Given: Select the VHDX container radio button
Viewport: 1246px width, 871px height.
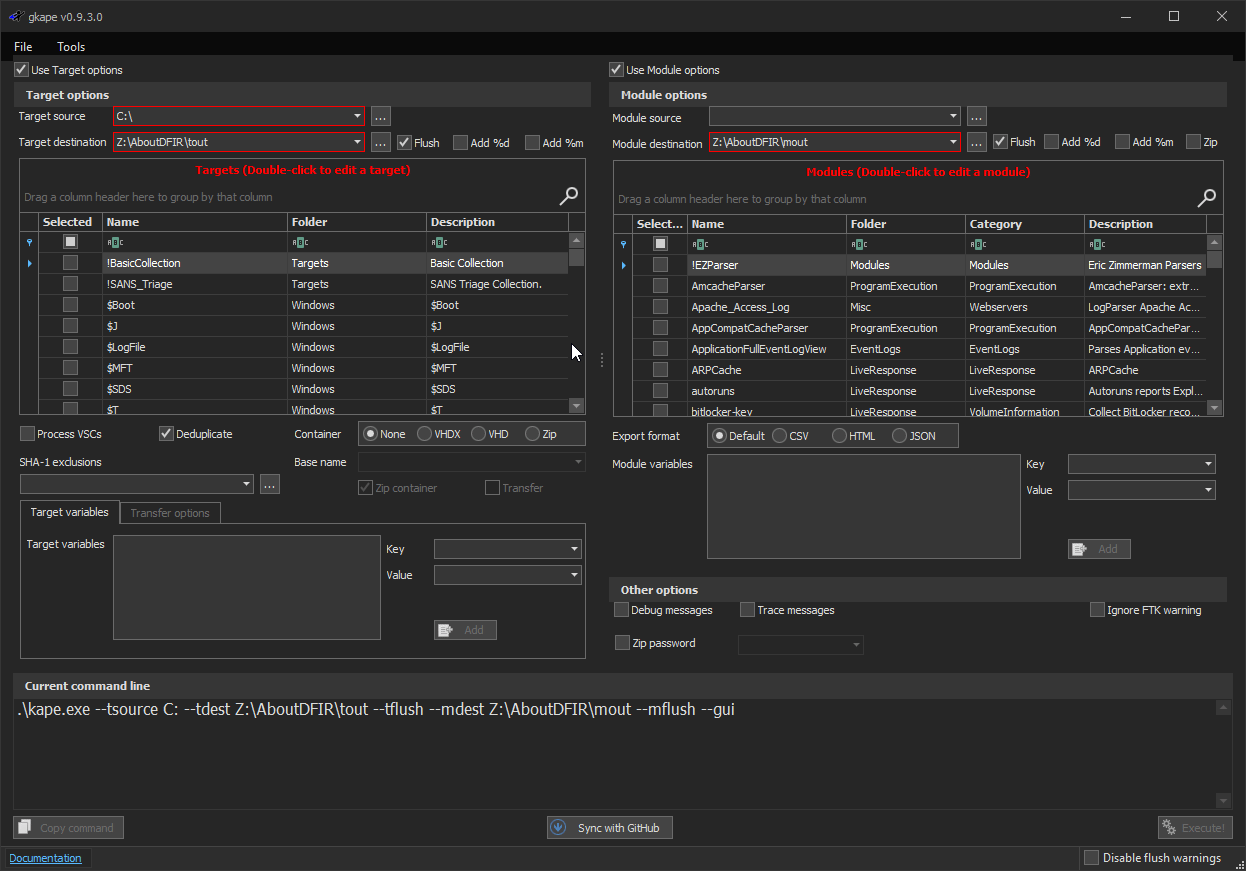Looking at the screenshot, I should pos(425,434).
